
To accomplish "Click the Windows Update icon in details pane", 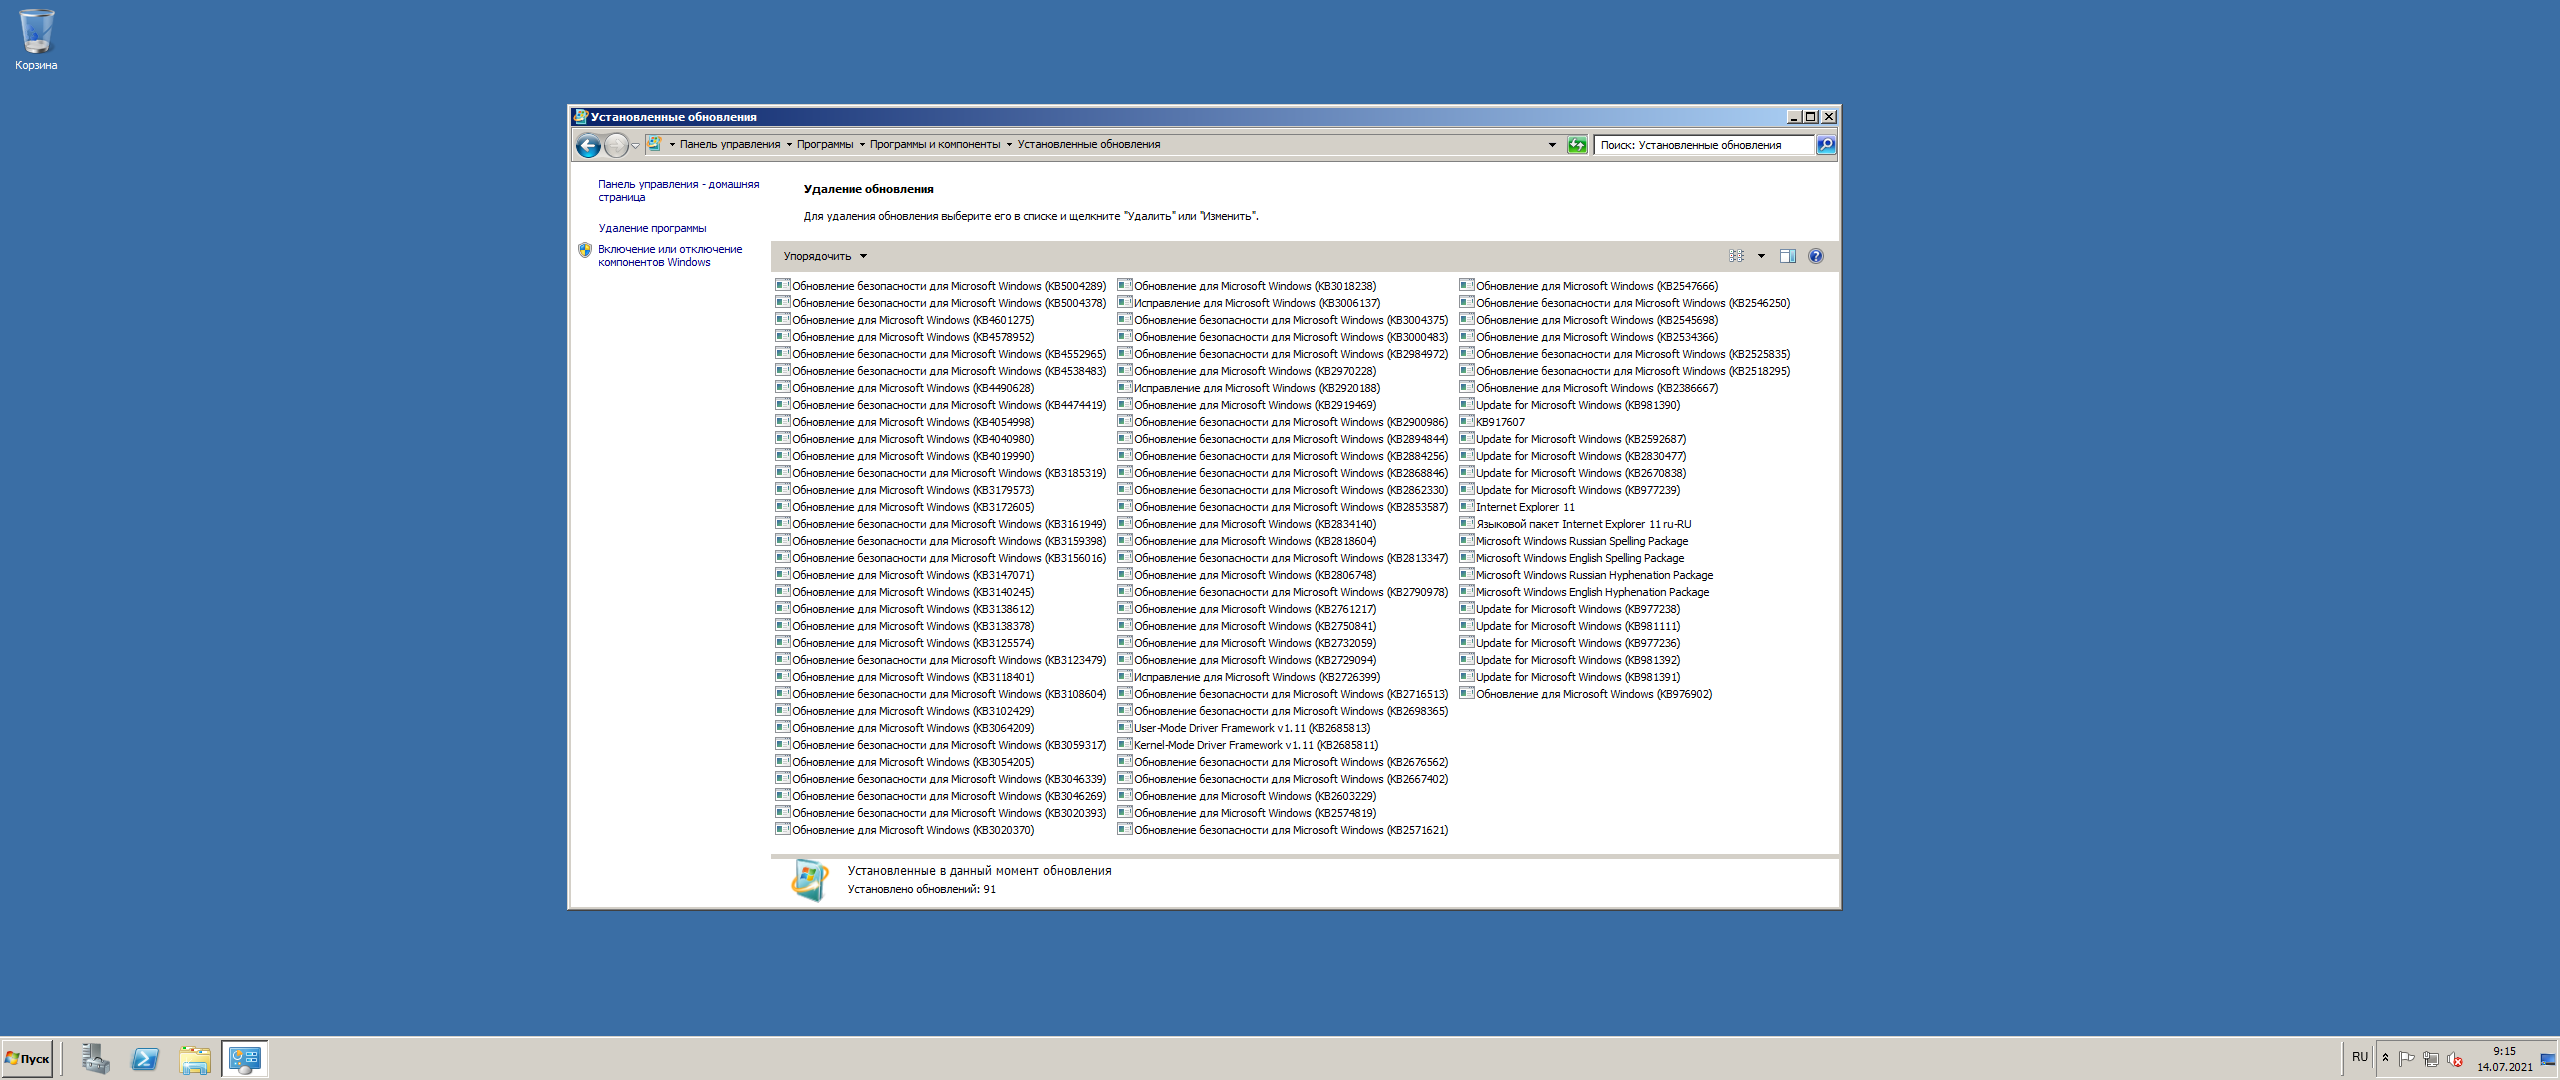I will point(809,880).
